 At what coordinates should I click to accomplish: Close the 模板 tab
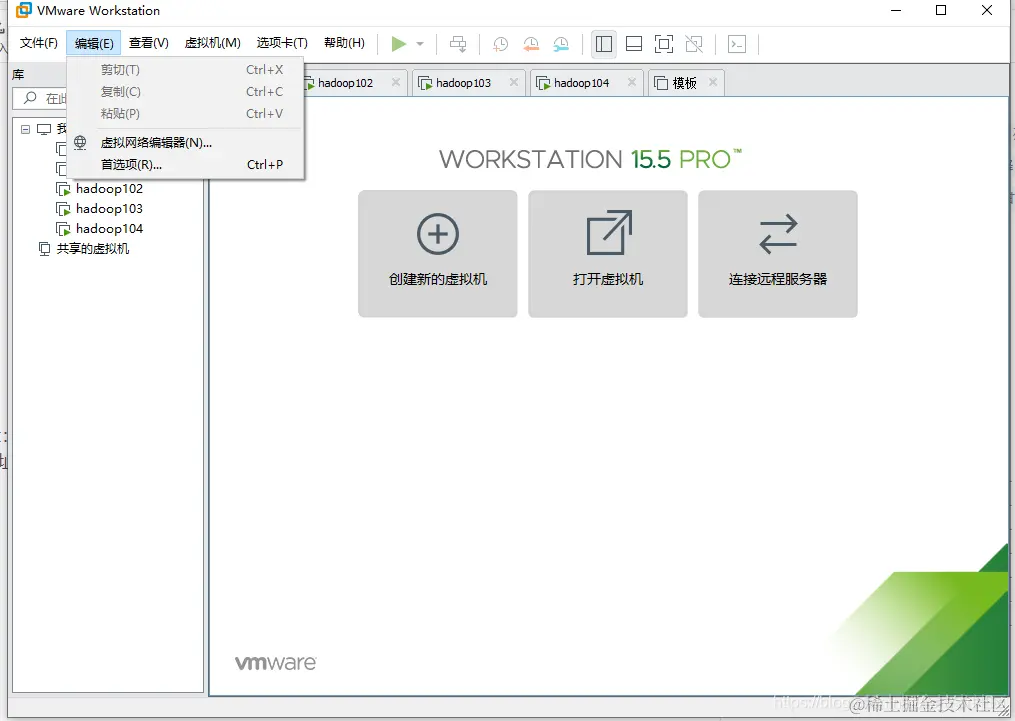pos(713,82)
